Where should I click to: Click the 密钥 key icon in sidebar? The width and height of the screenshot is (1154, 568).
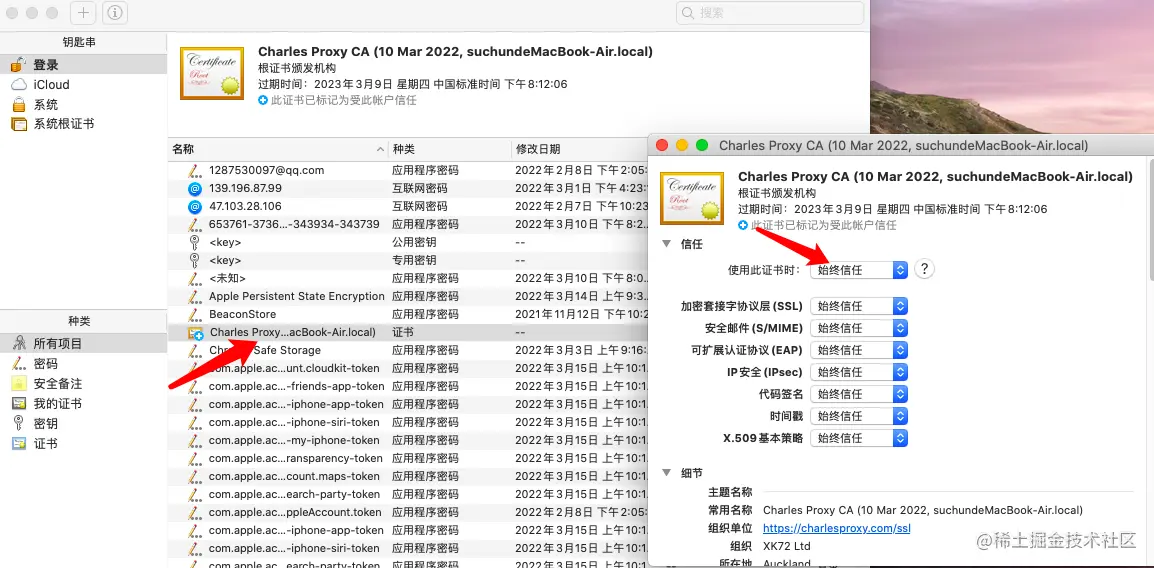(x=19, y=424)
